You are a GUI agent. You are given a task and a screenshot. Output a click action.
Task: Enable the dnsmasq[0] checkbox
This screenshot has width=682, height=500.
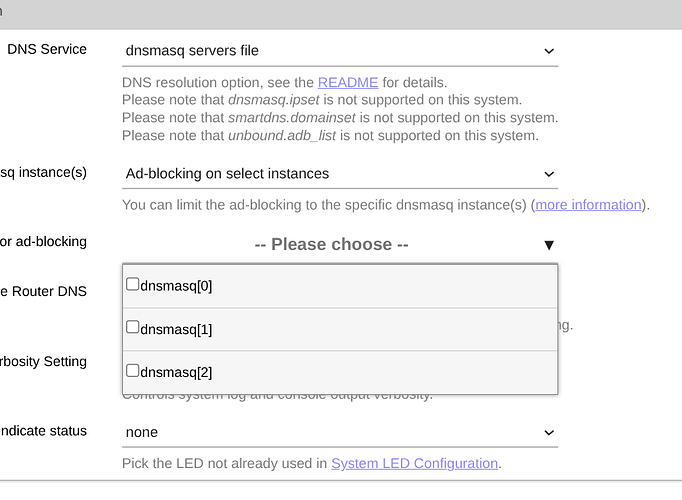133,285
